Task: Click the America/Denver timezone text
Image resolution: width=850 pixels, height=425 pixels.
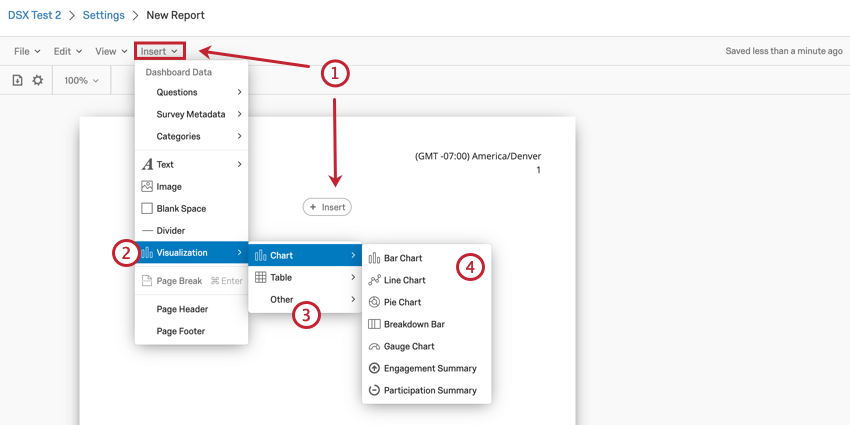Action: click(478, 156)
